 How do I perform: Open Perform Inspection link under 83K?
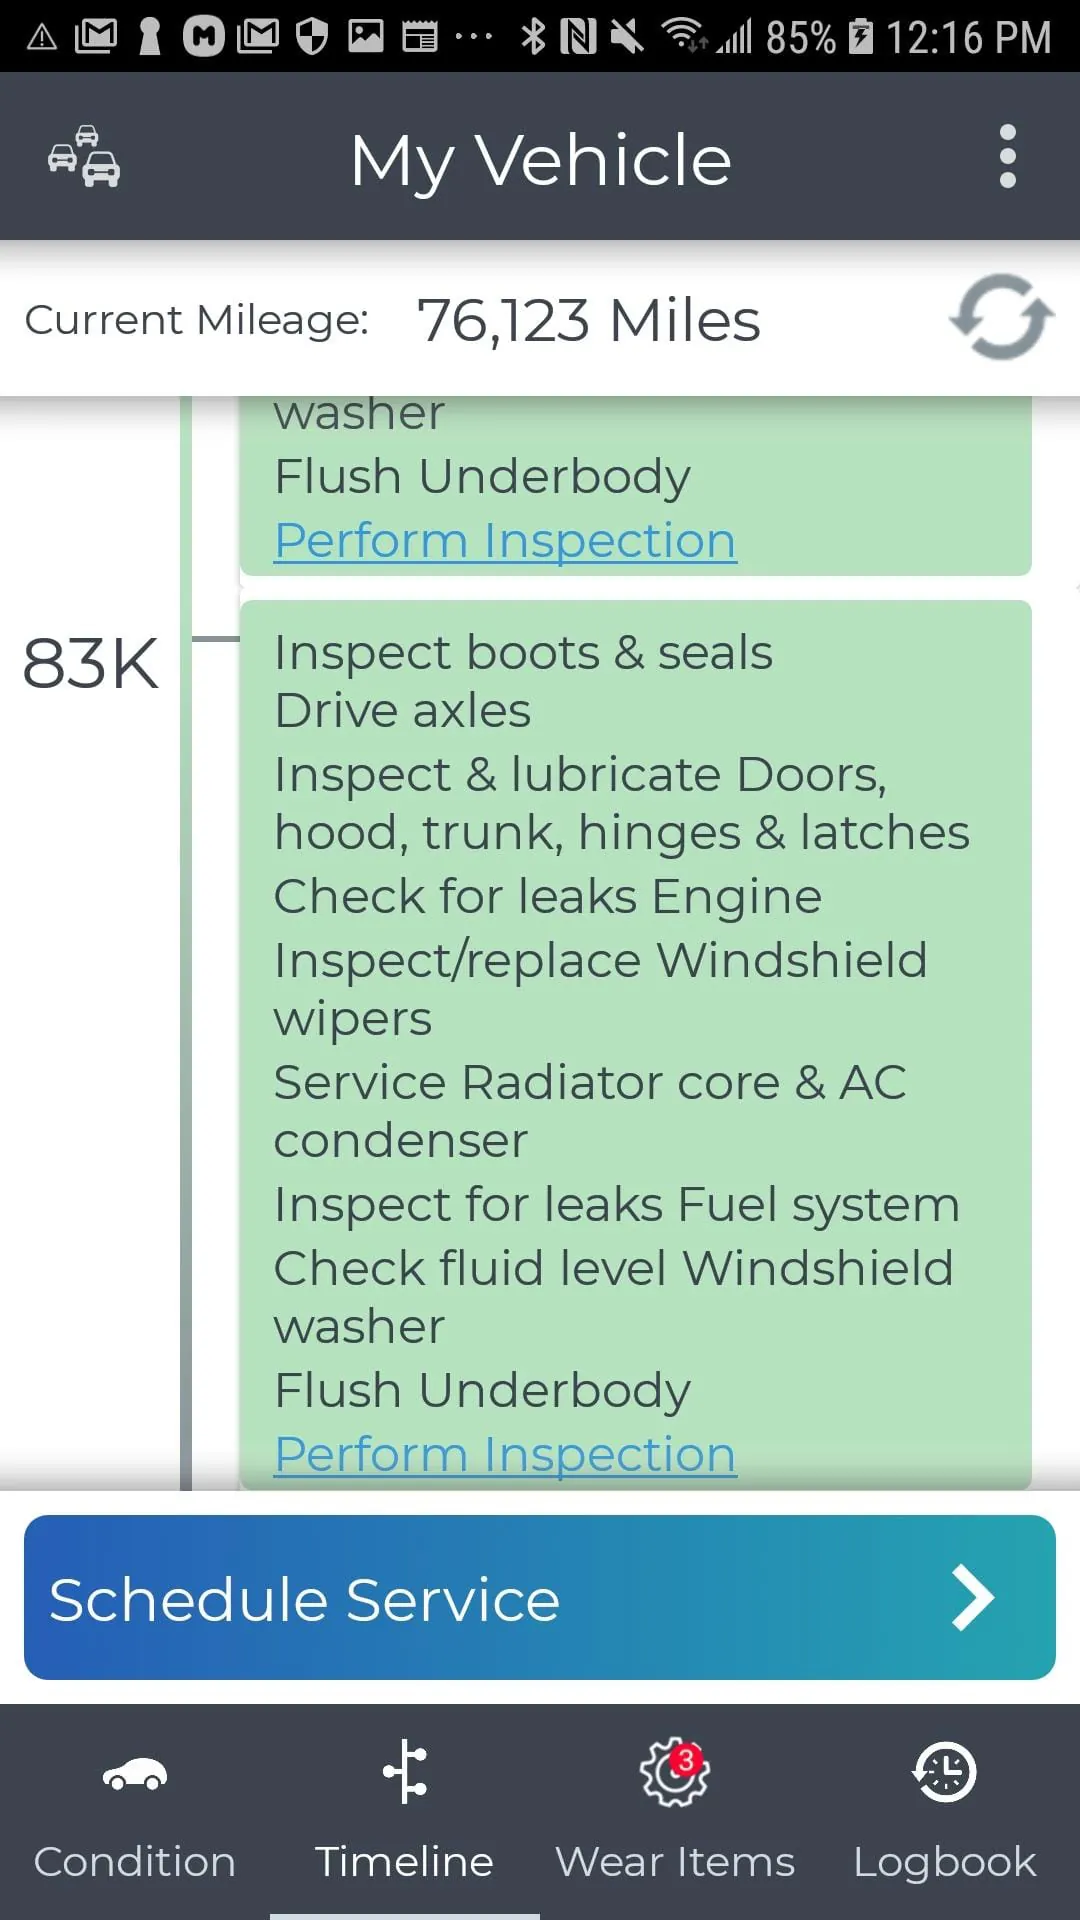505,1454
